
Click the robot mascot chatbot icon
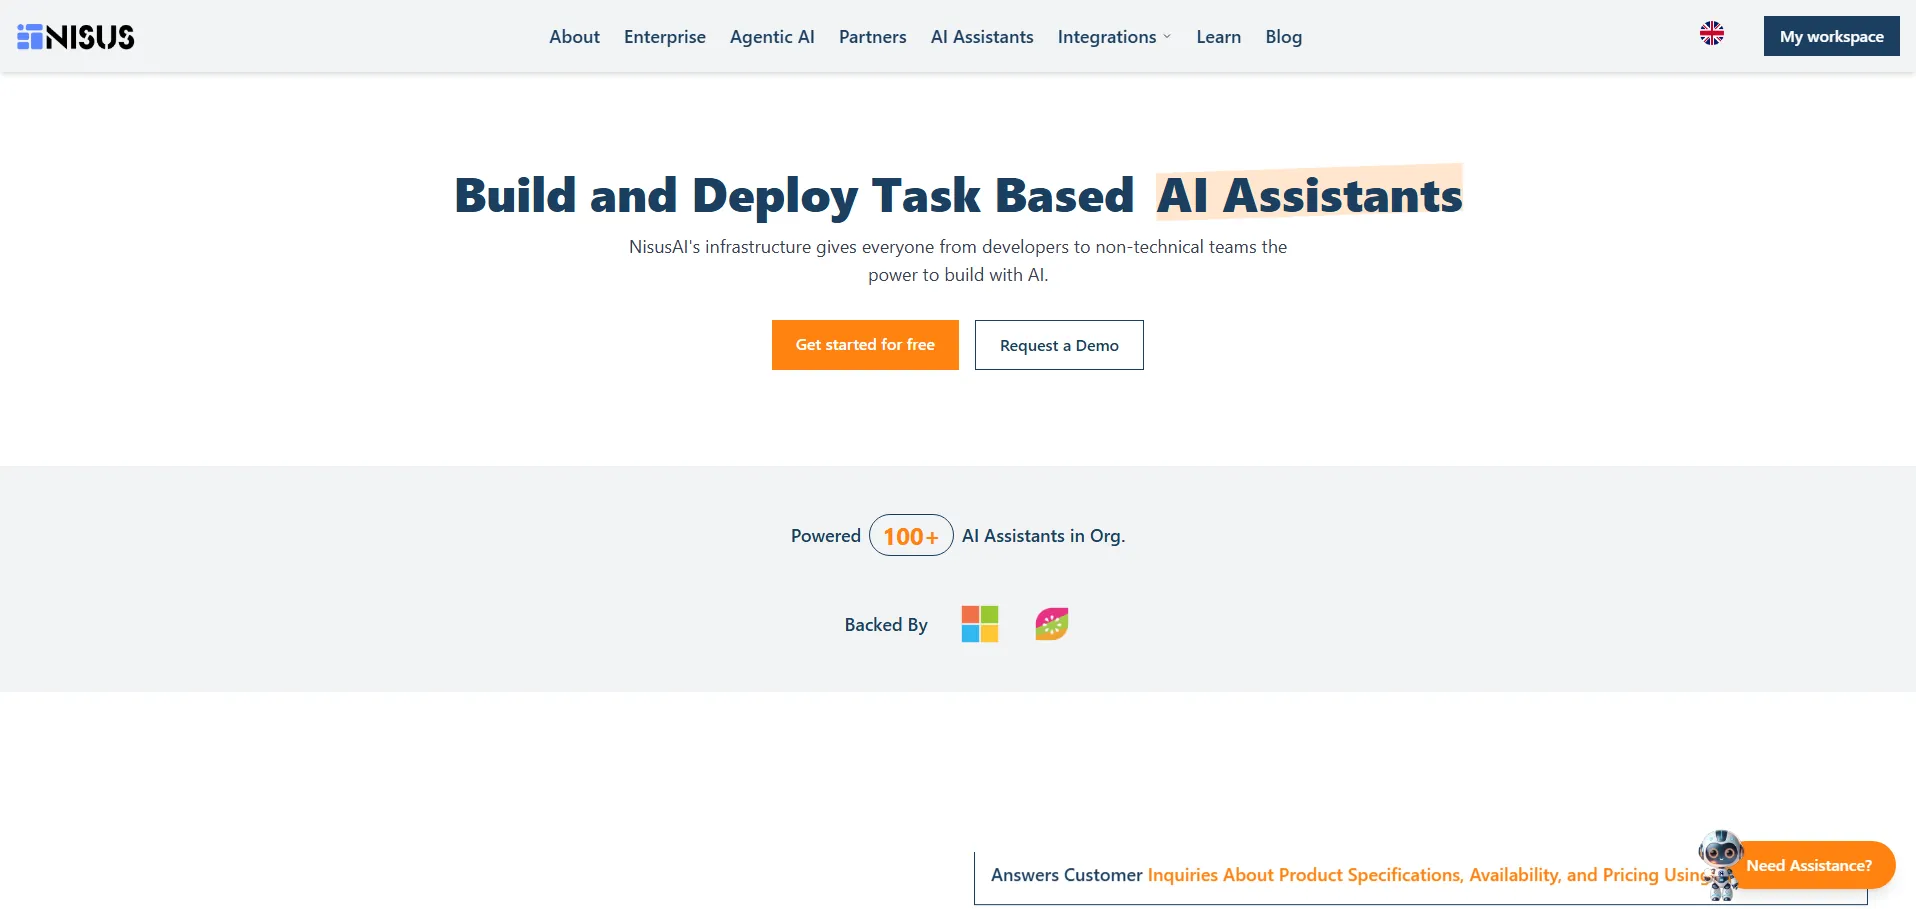pos(1721,863)
